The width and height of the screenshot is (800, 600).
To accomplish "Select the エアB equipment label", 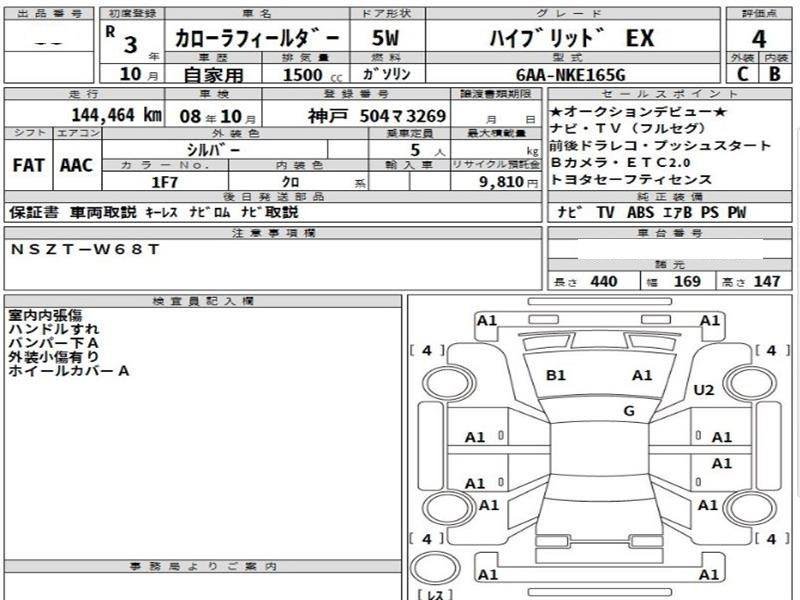I will pos(678,212).
